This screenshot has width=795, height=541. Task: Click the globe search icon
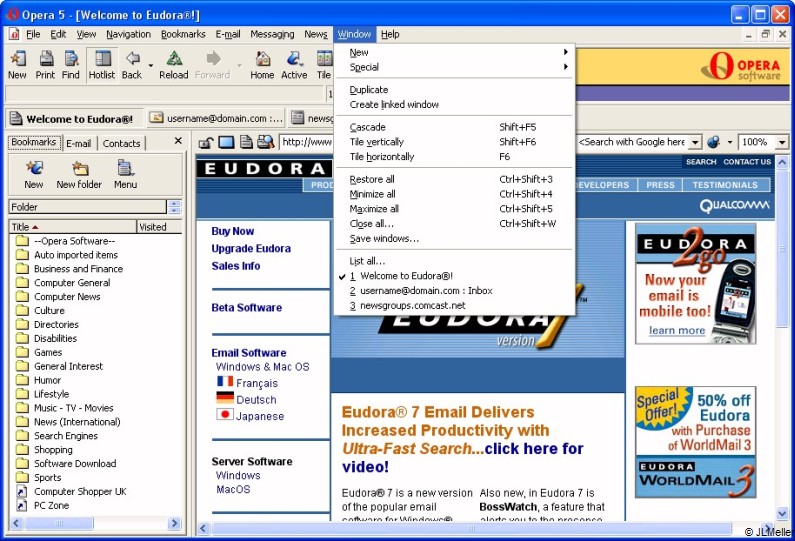pyautogui.click(x=714, y=142)
